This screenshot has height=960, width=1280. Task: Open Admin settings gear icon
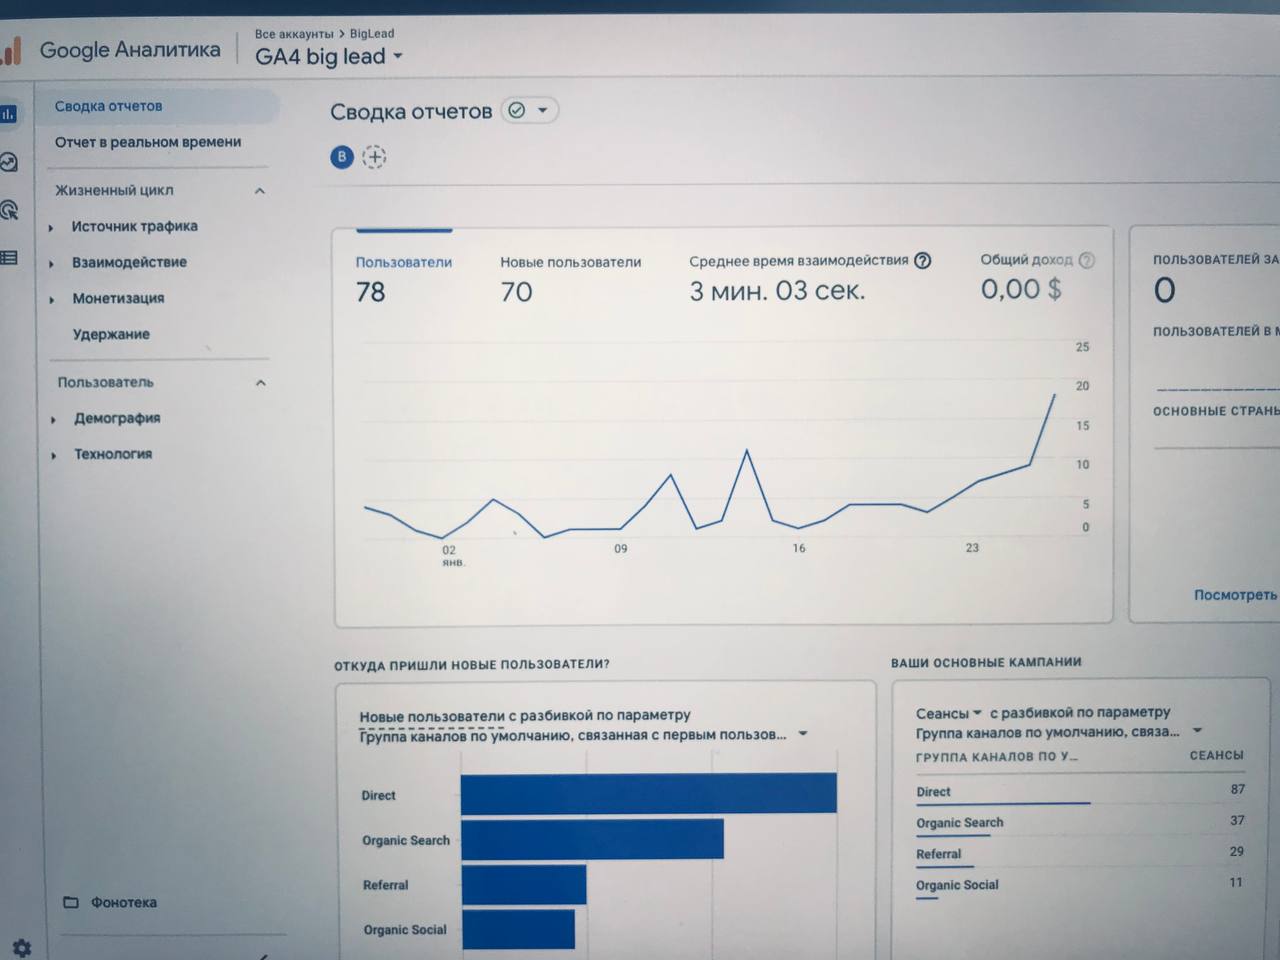click(x=21, y=947)
